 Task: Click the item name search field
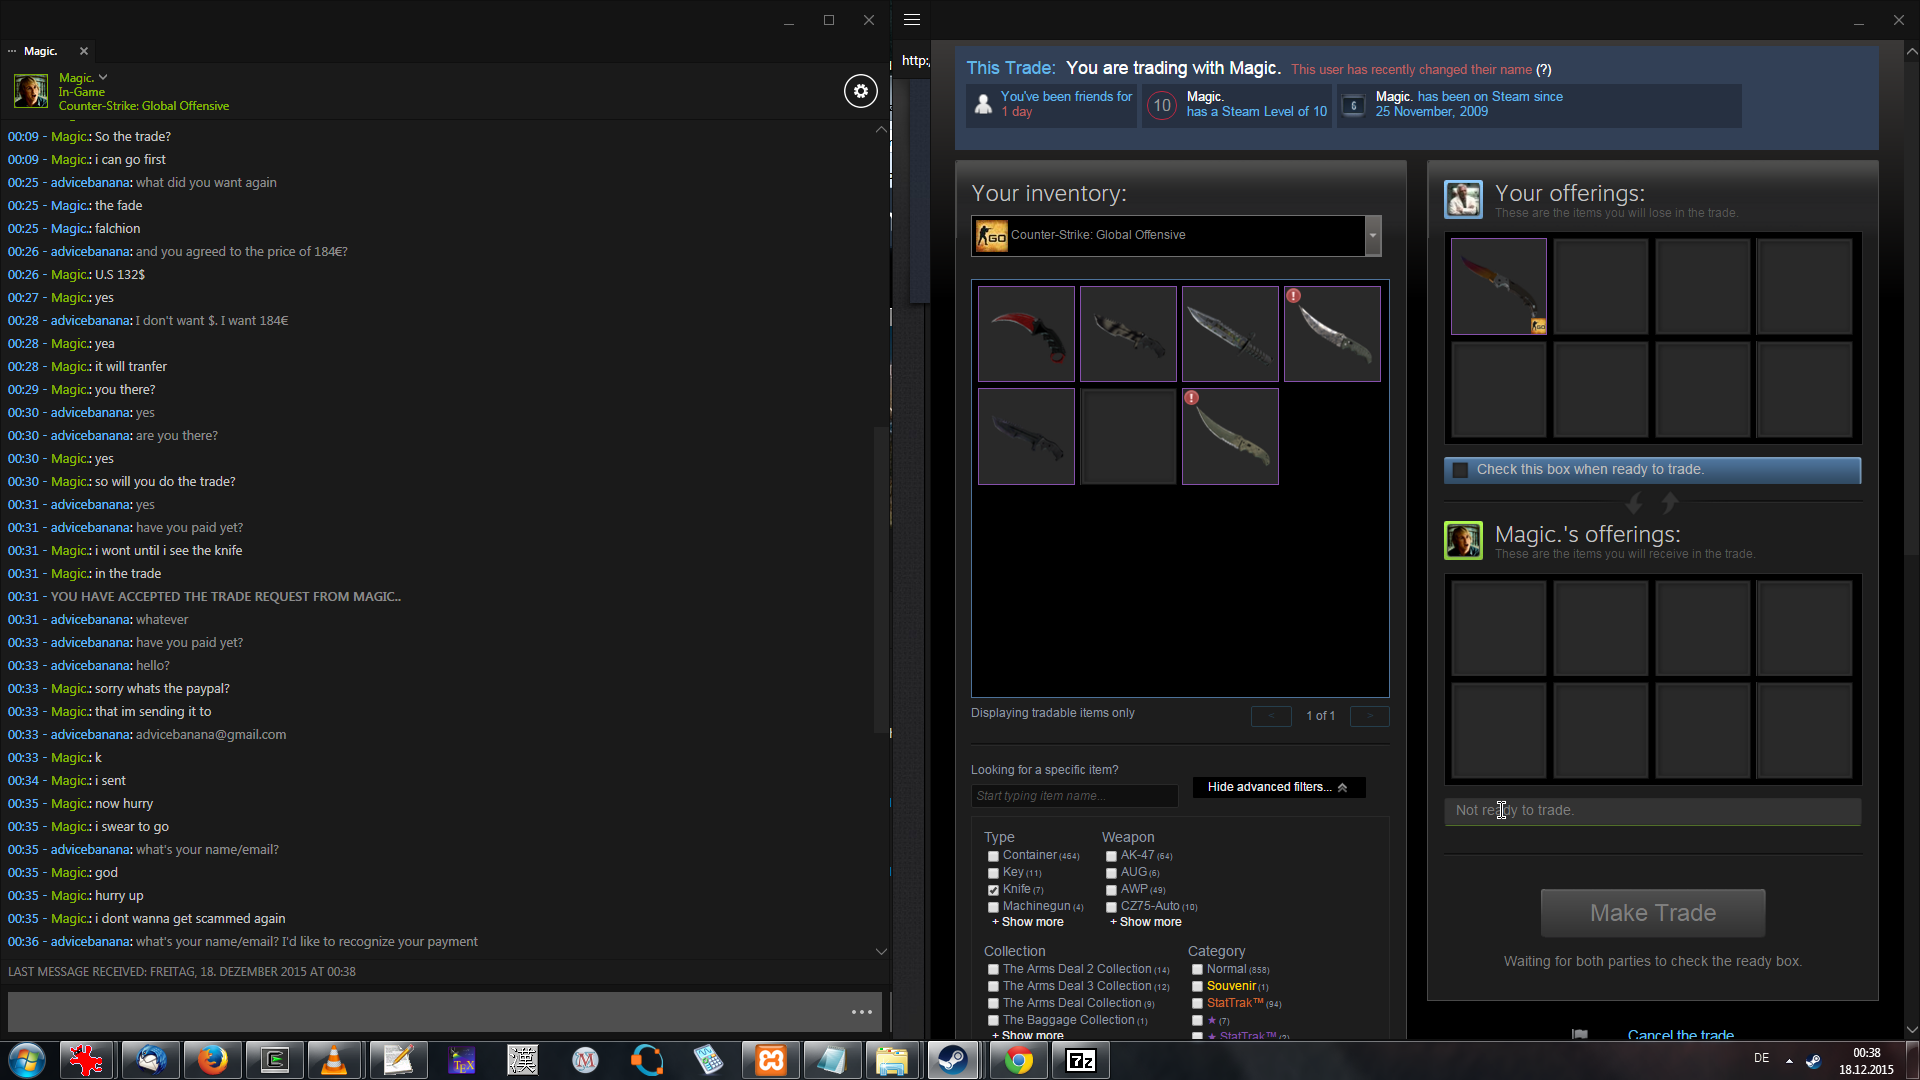[x=1074, y=796]
